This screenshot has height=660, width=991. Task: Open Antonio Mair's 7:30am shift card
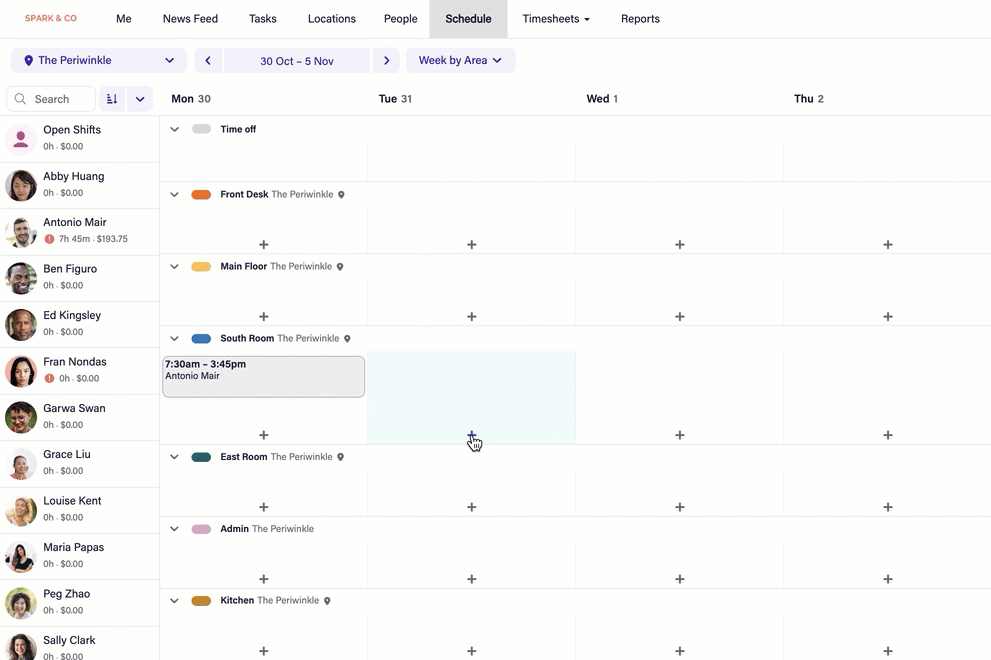(x=264, y=377)
